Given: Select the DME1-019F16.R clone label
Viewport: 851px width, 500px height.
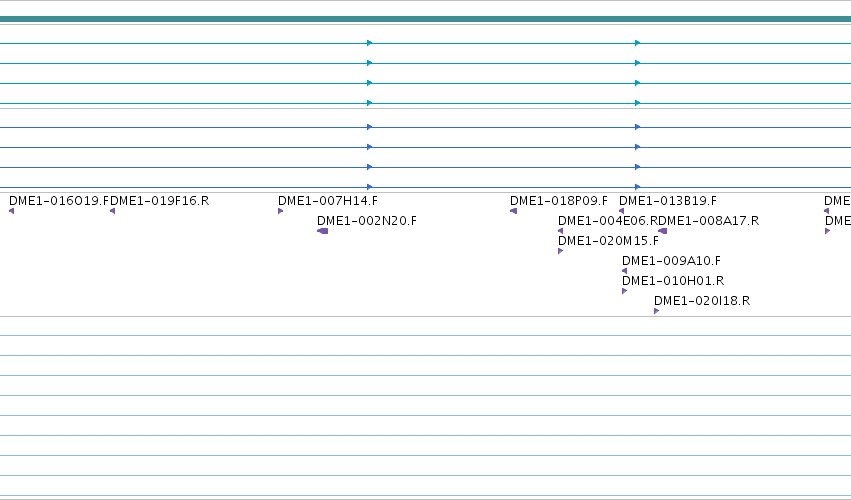Looking at the screenshot, I should (x=160, y=201).
